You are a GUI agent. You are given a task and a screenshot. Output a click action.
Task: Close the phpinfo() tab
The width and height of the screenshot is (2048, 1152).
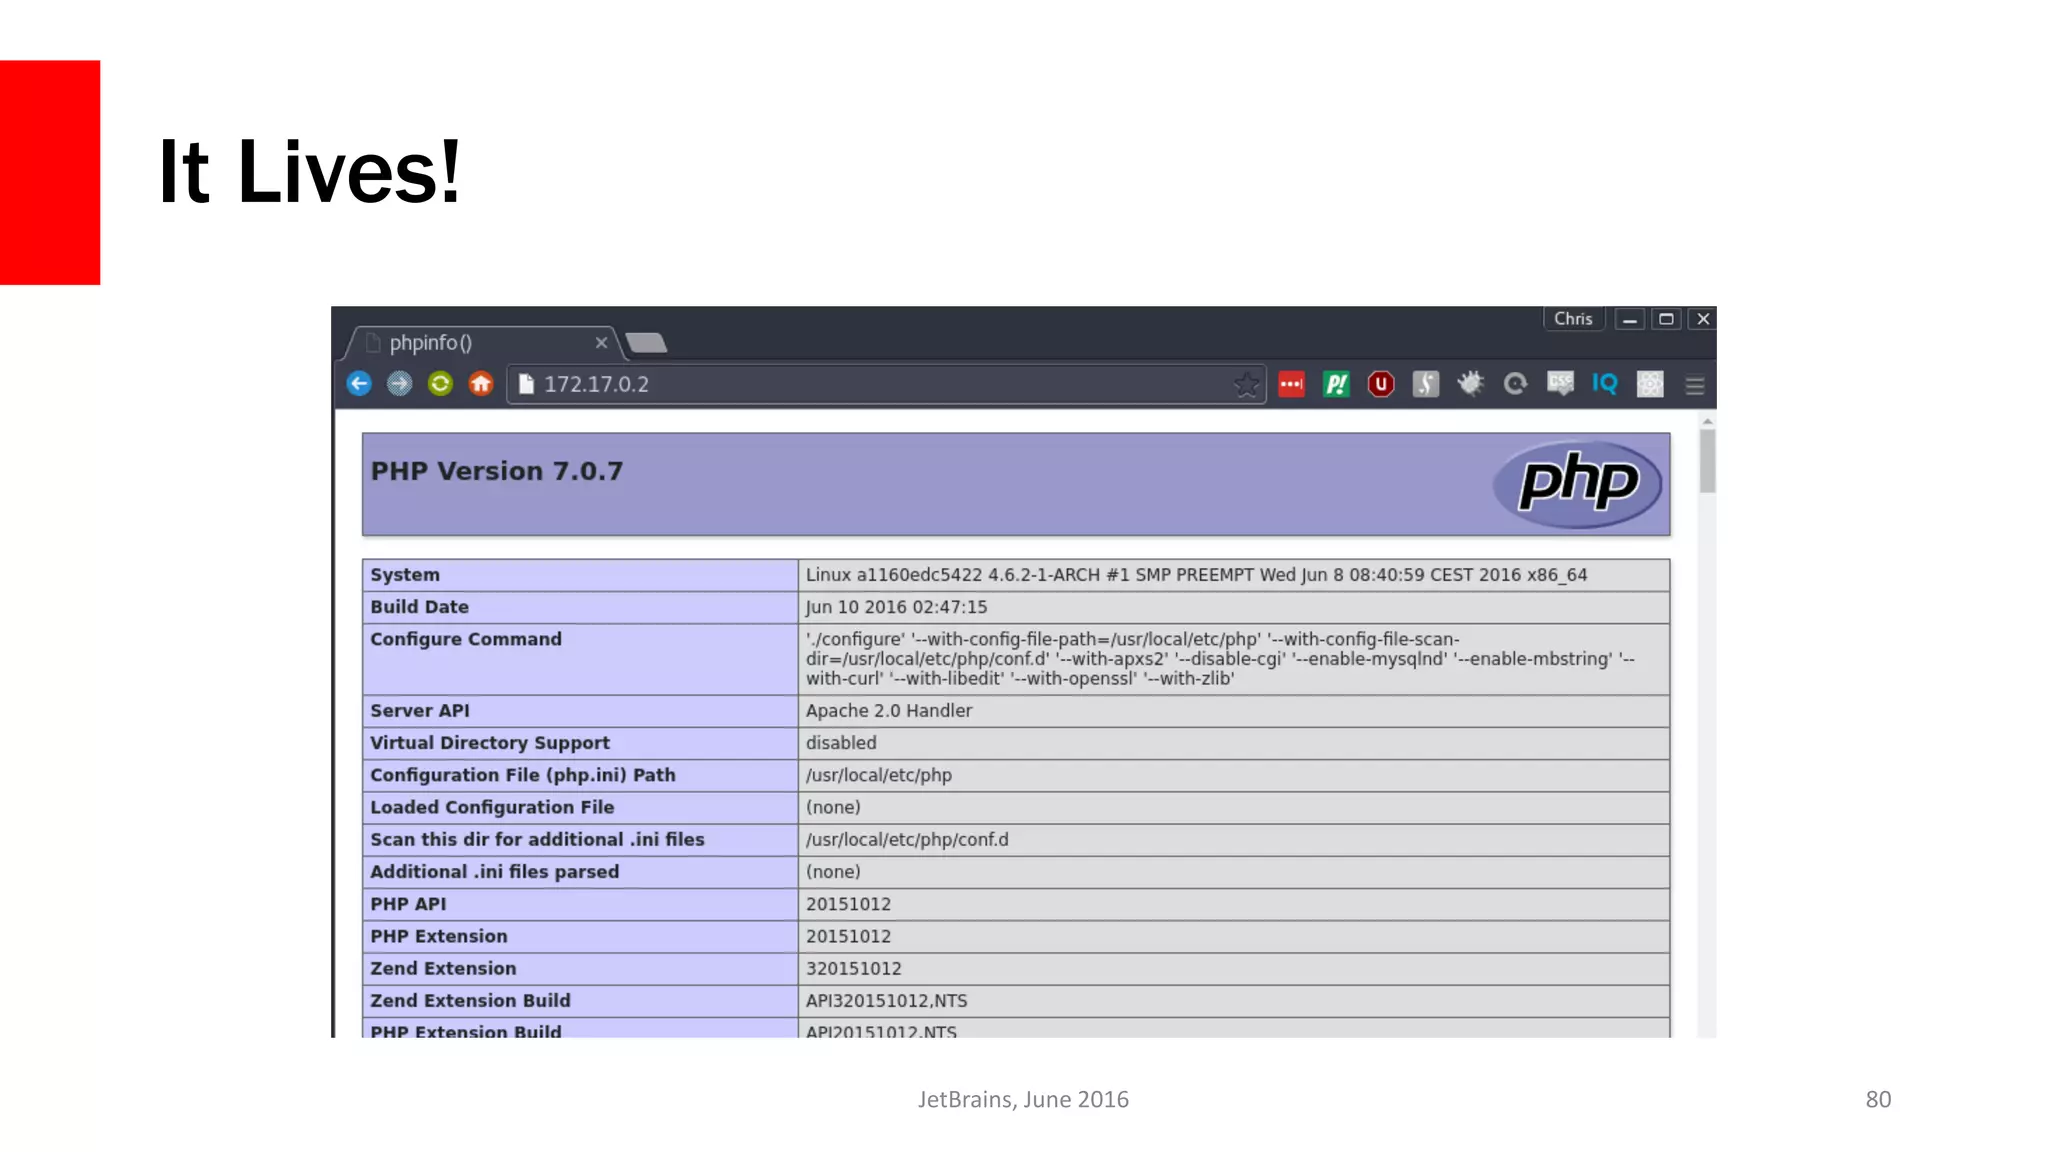click(601, 343)
